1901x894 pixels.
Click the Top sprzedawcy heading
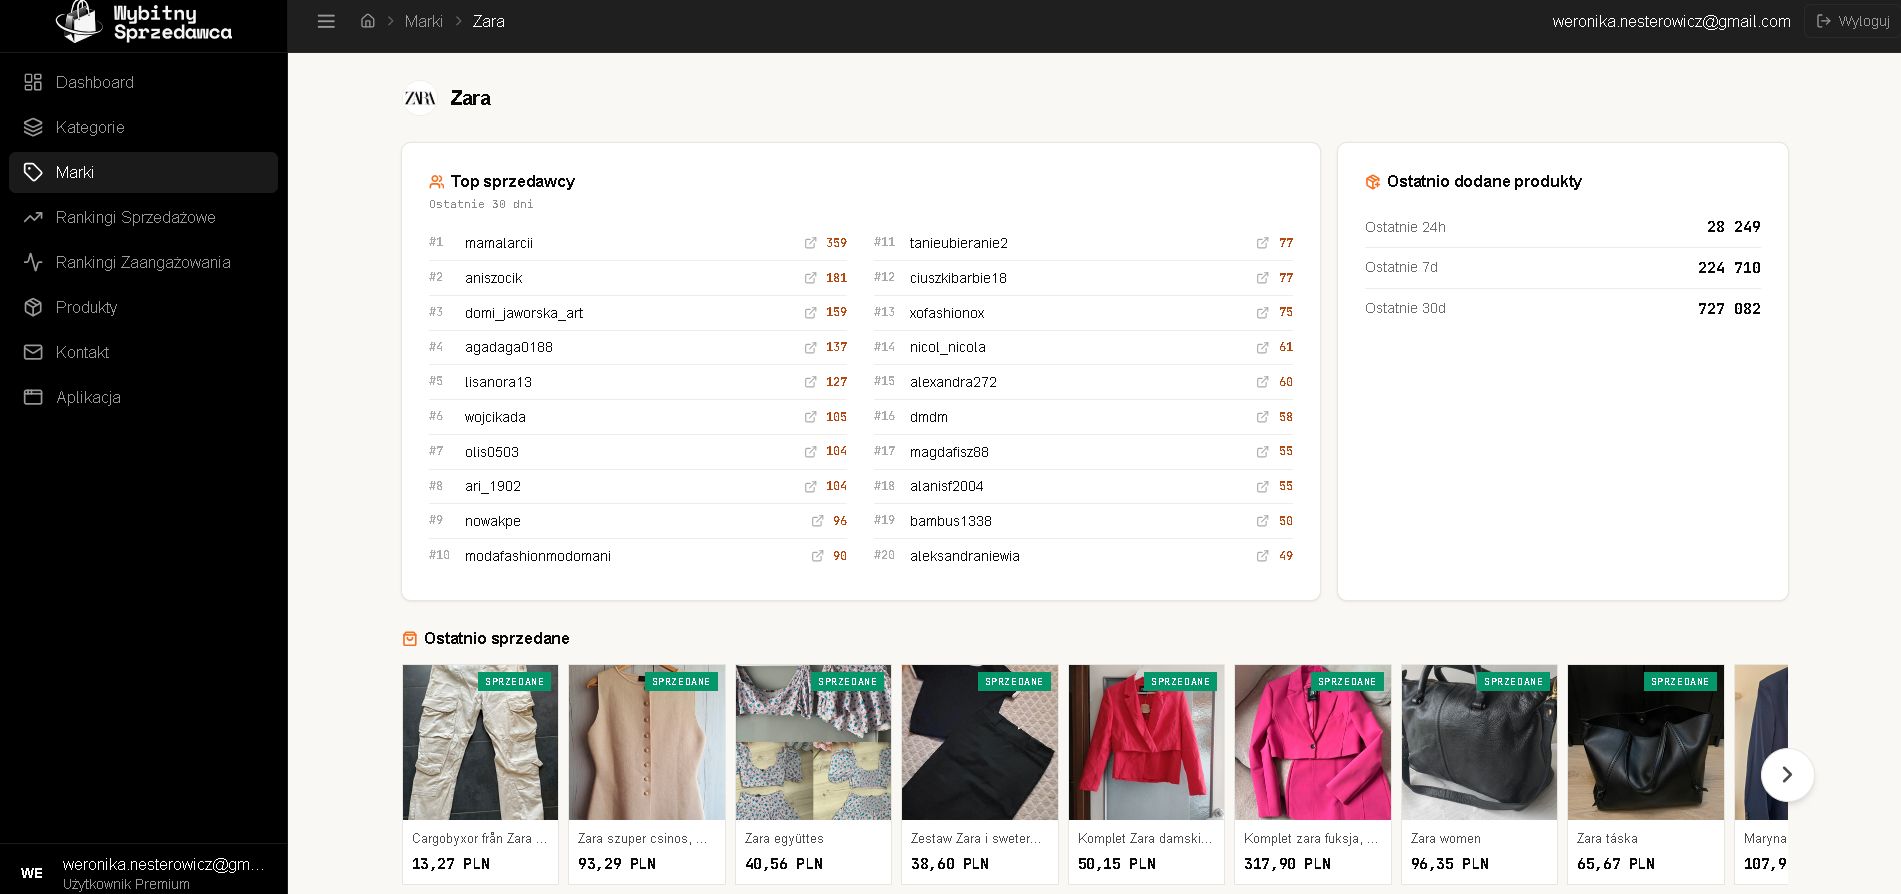(513, 181)
